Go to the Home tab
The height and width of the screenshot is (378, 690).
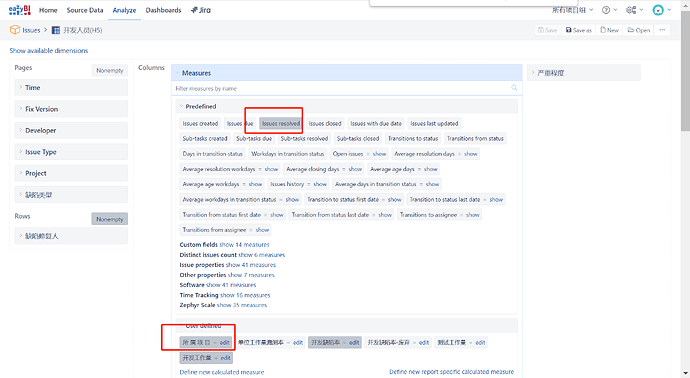point(48,10)
